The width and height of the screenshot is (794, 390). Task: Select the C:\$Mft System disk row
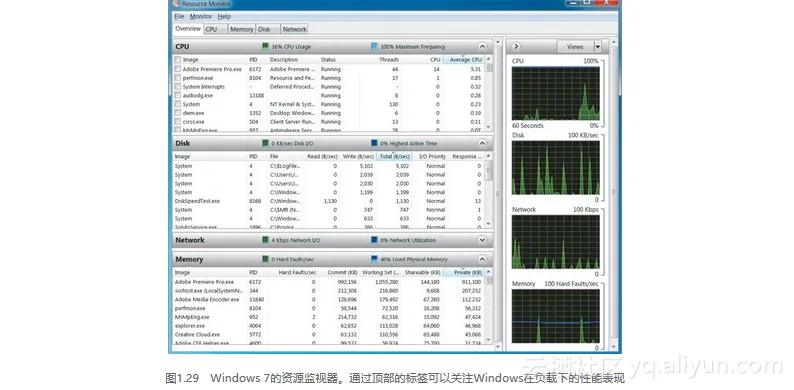[x=329, y=210]
